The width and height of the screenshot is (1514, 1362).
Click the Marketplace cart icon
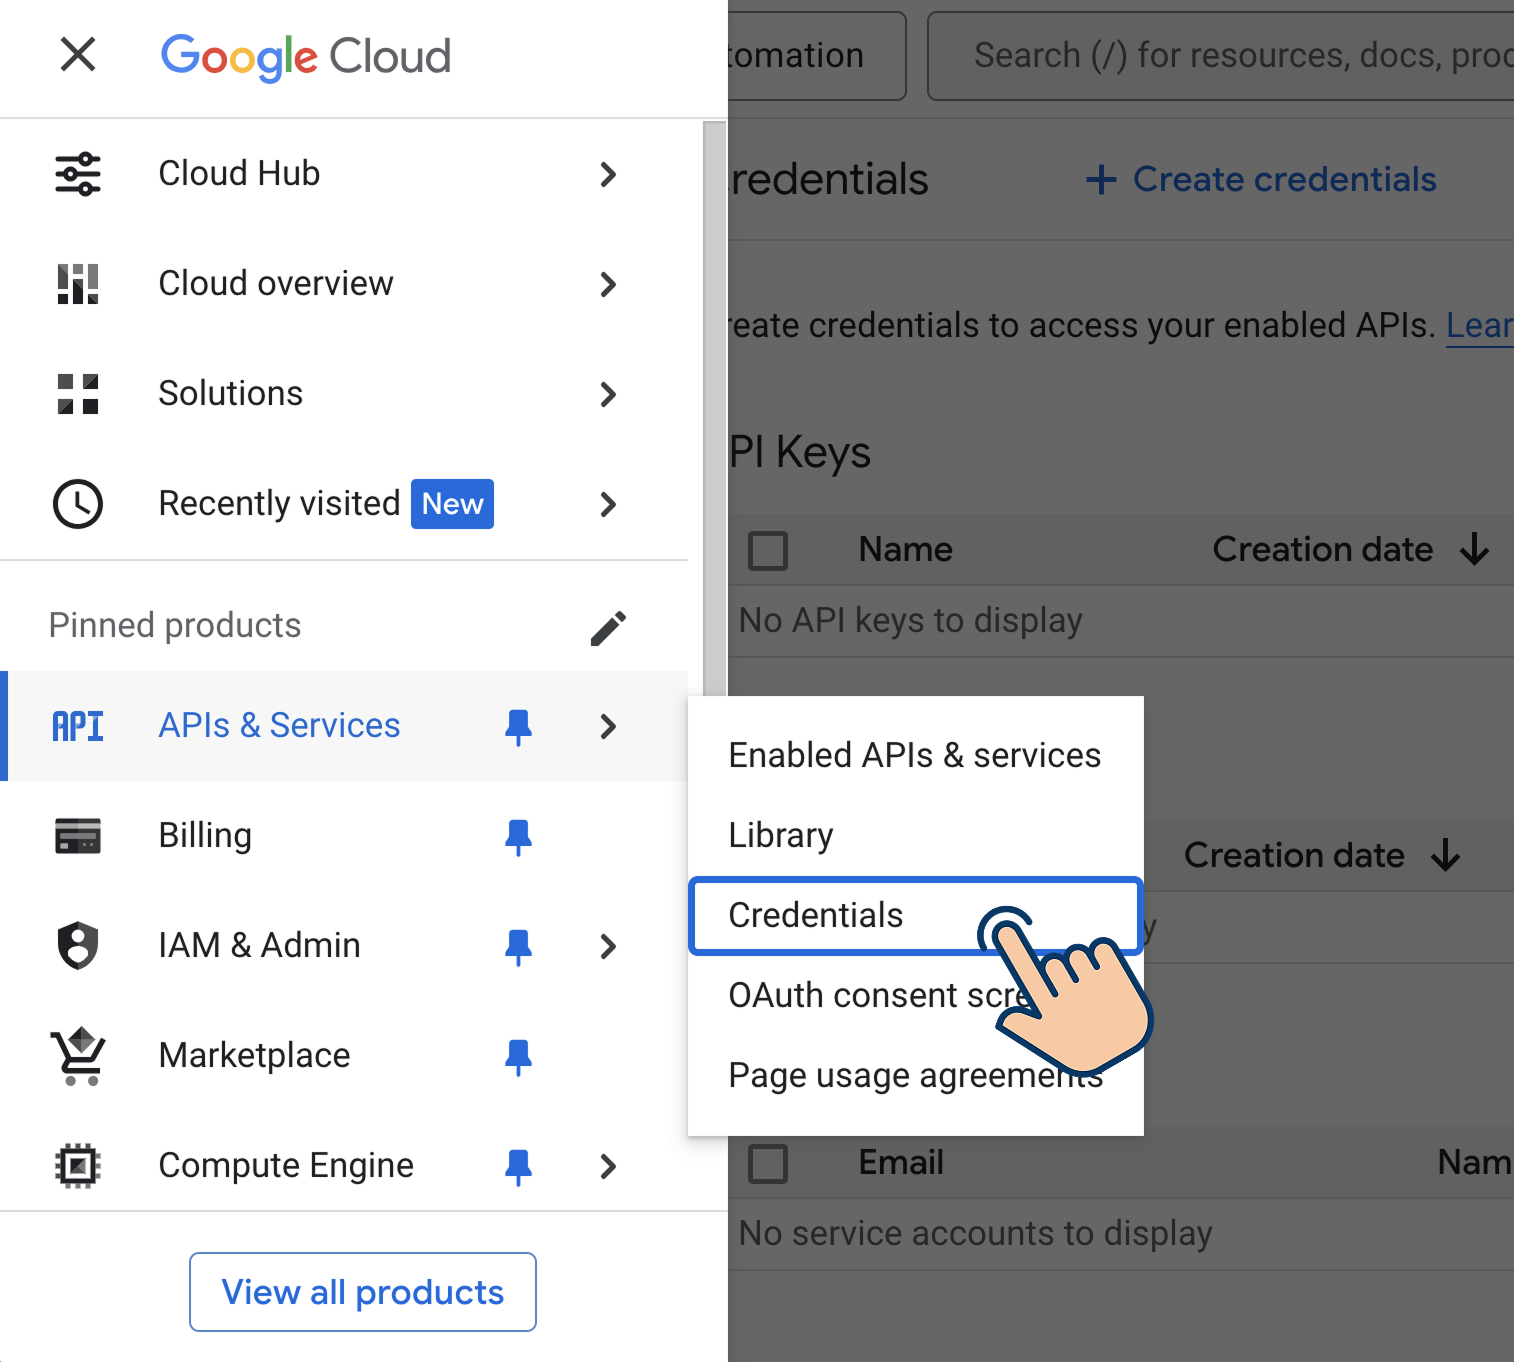click(x=78, y=1056)
